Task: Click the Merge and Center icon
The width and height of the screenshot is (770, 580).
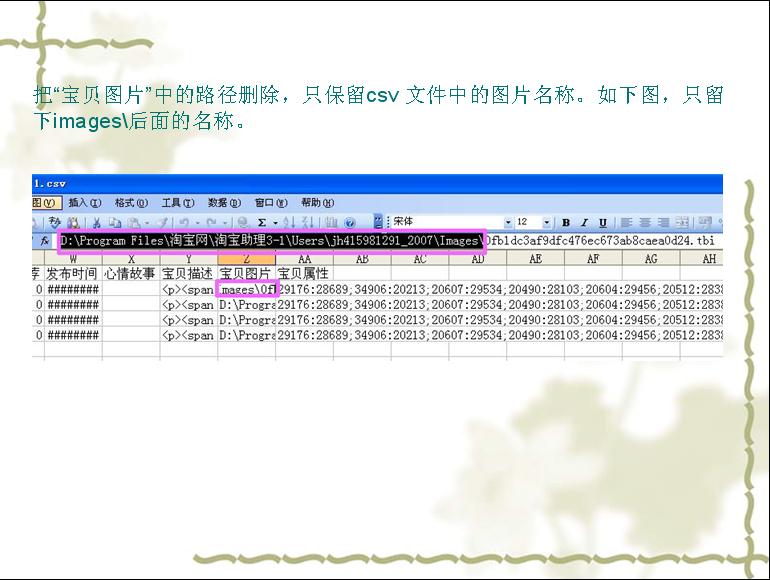Action: (x=682, y=222)
